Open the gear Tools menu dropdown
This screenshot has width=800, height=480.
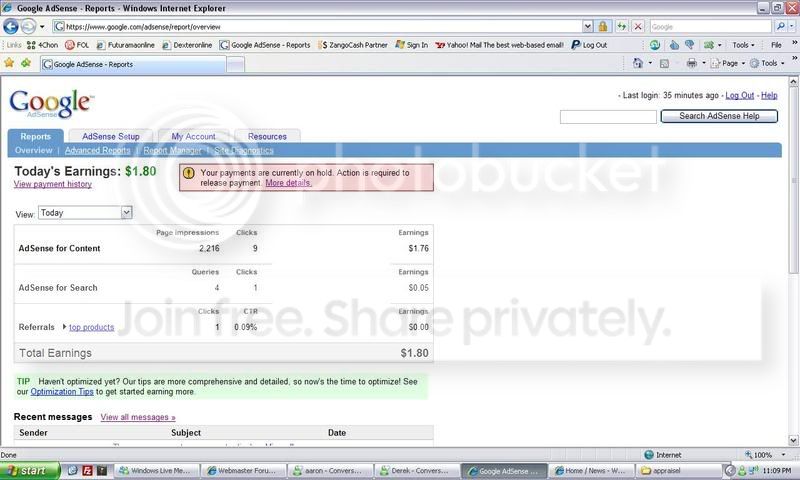pos(767,63)
